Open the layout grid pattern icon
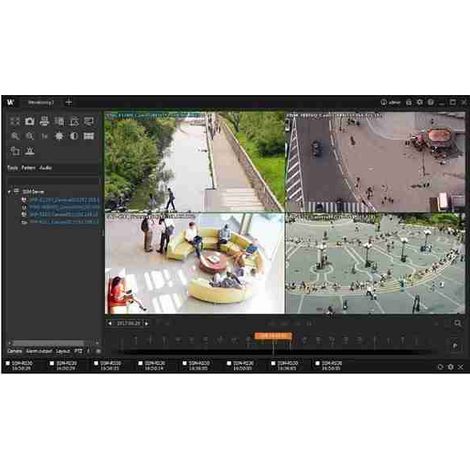470x470 pixels. (x=89, y=136)
